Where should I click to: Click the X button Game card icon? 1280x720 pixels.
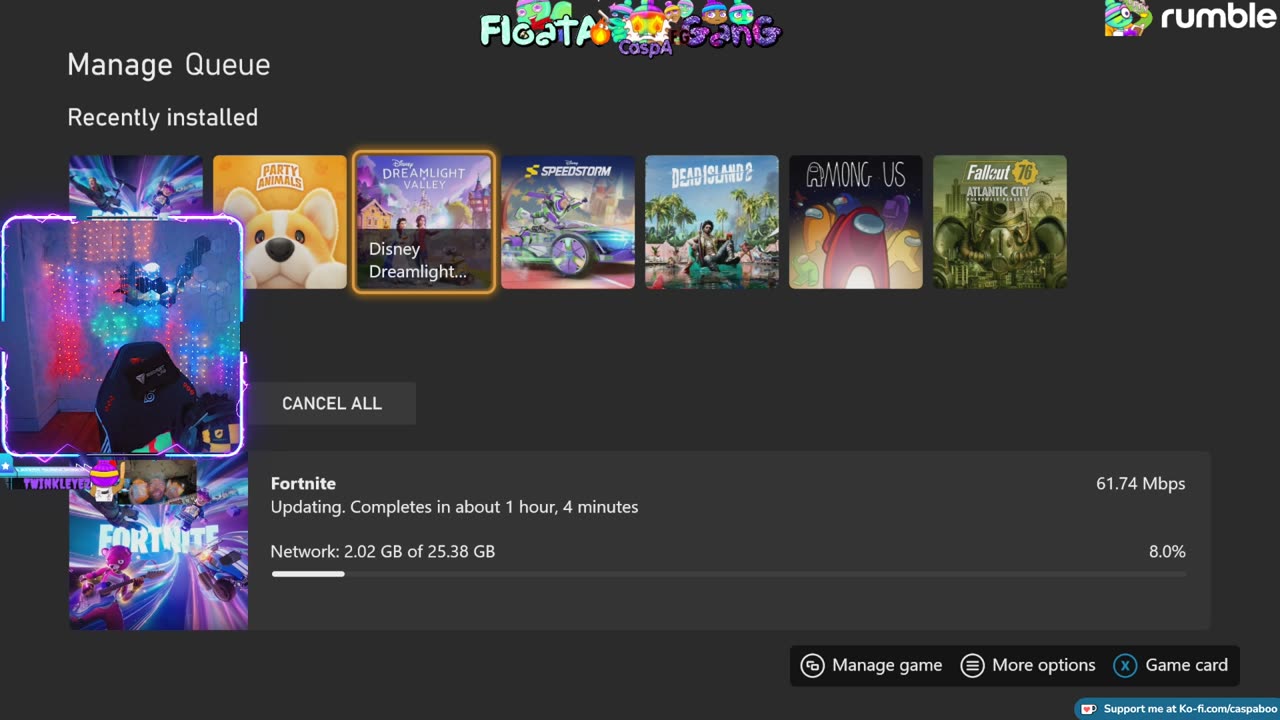[x=1126, y=665]
